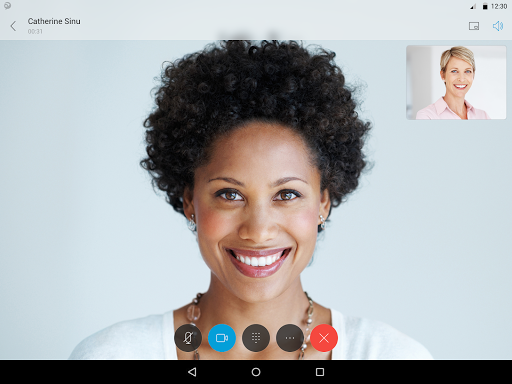Click the 00:31 call timer
Viewport: 512px width, 384px height.
pos(35,31)
